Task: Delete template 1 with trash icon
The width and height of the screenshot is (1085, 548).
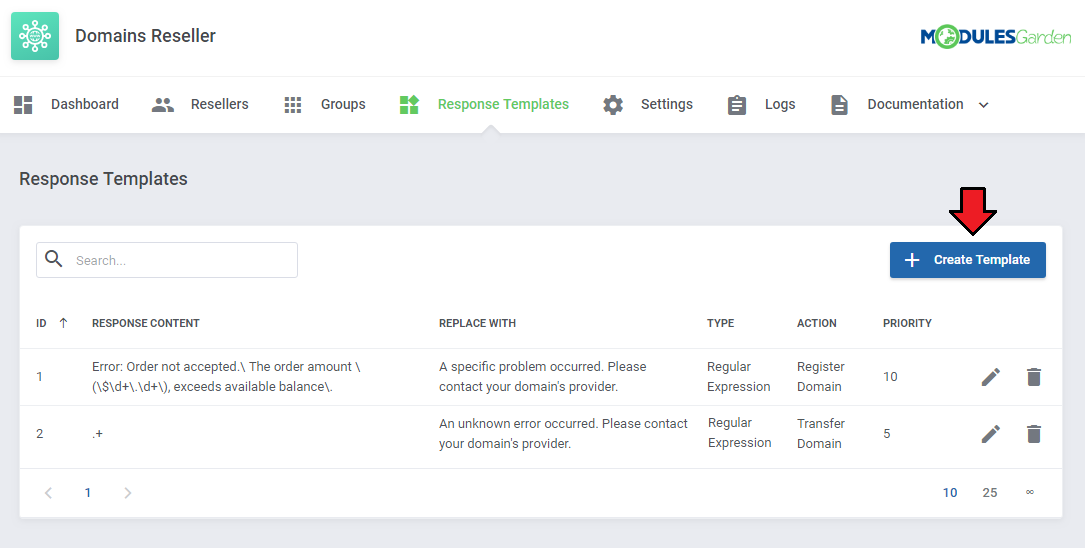Action: 1034,377
